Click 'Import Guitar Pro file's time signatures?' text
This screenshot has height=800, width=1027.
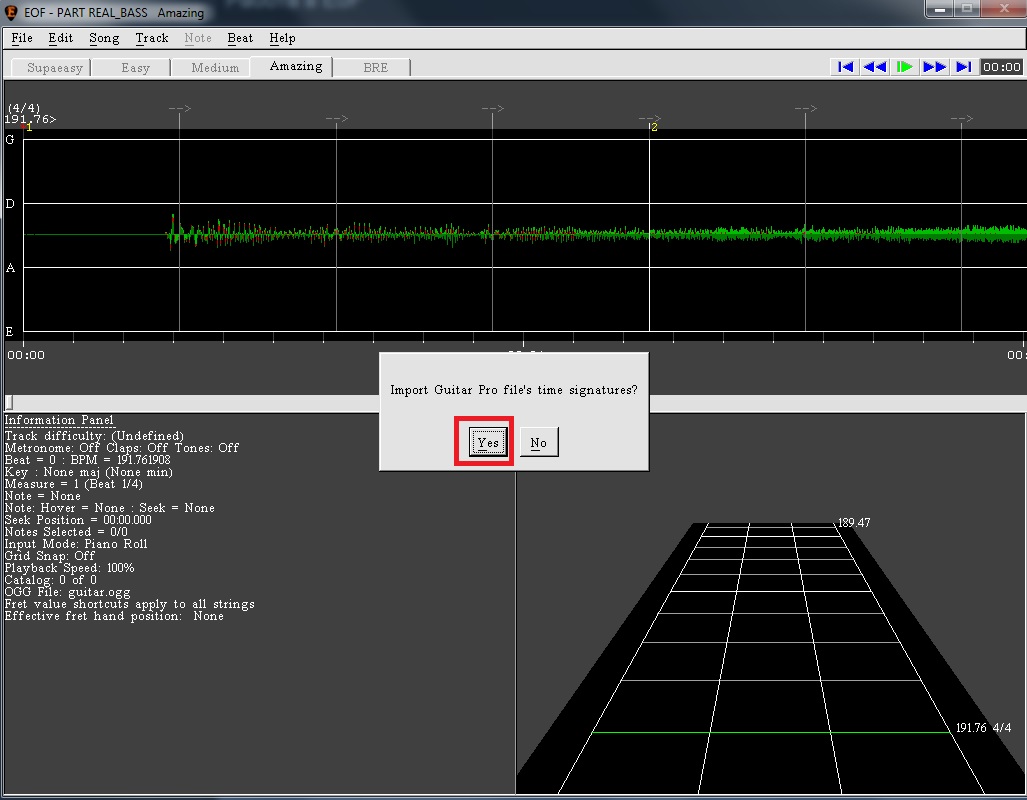click(x=514, y=390)
